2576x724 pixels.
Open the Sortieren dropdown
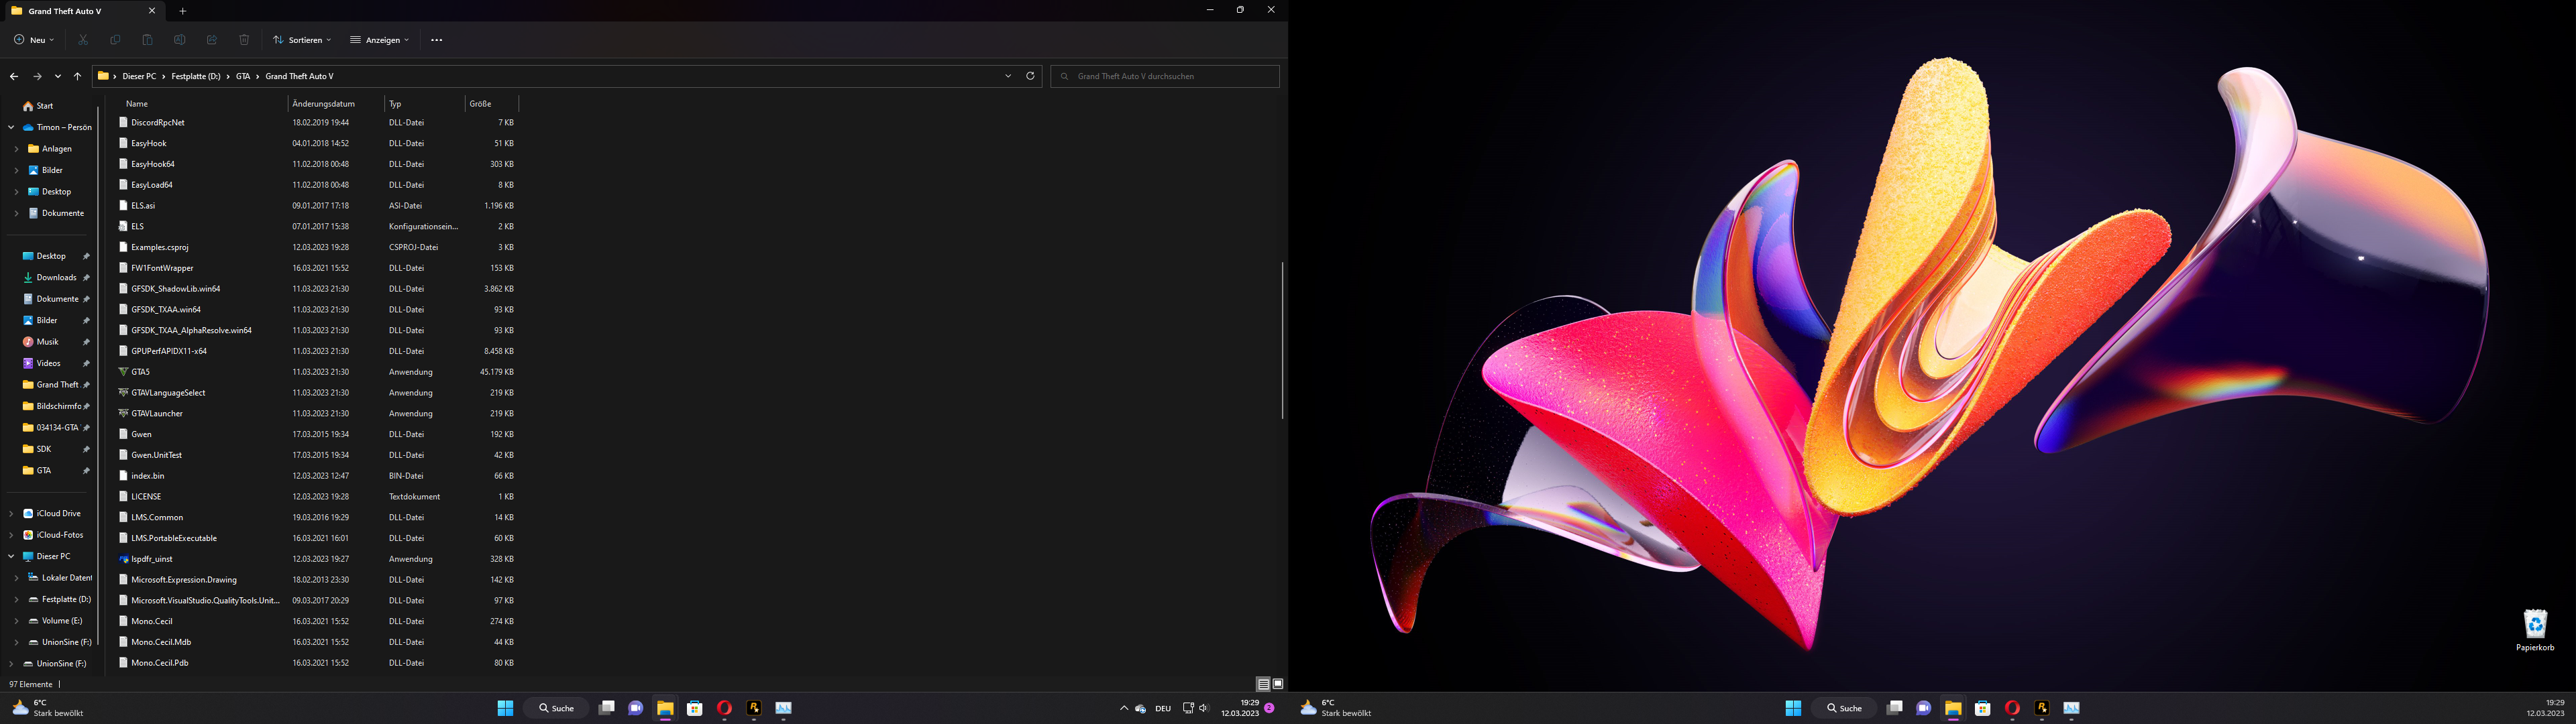click(302, 40)
